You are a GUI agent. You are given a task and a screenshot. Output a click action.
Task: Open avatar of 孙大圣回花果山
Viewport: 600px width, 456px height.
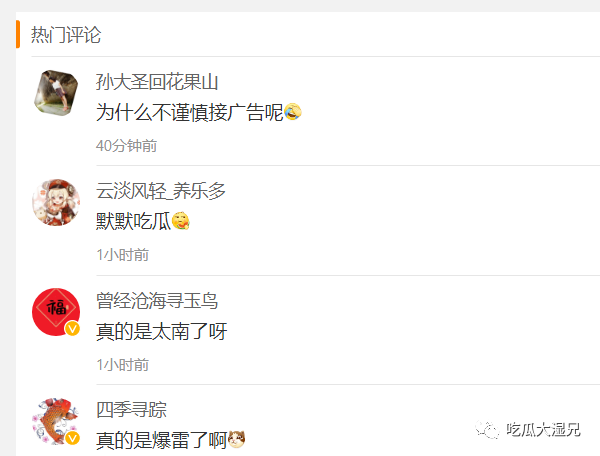[x=56, y=93]
